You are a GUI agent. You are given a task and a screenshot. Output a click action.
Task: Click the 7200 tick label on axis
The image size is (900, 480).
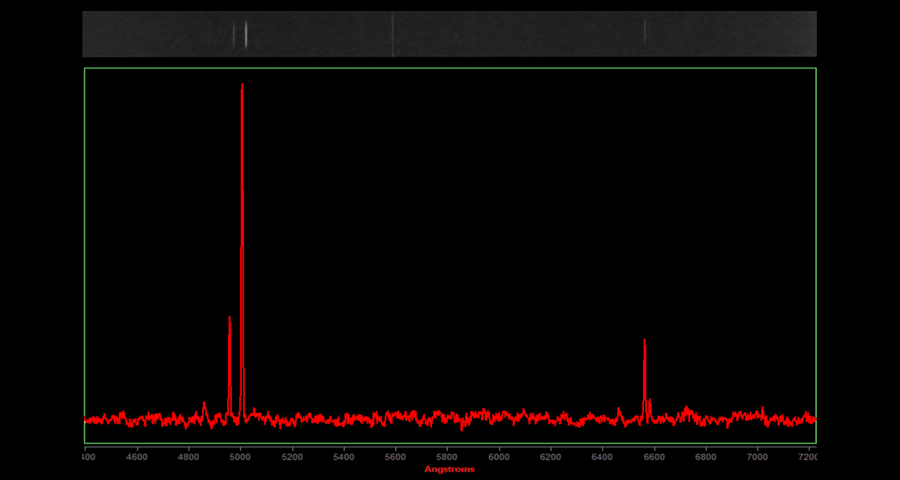coord(808,457)
